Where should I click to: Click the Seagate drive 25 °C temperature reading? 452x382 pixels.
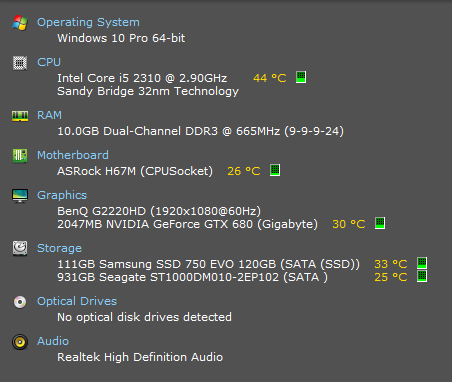(391, 277)
